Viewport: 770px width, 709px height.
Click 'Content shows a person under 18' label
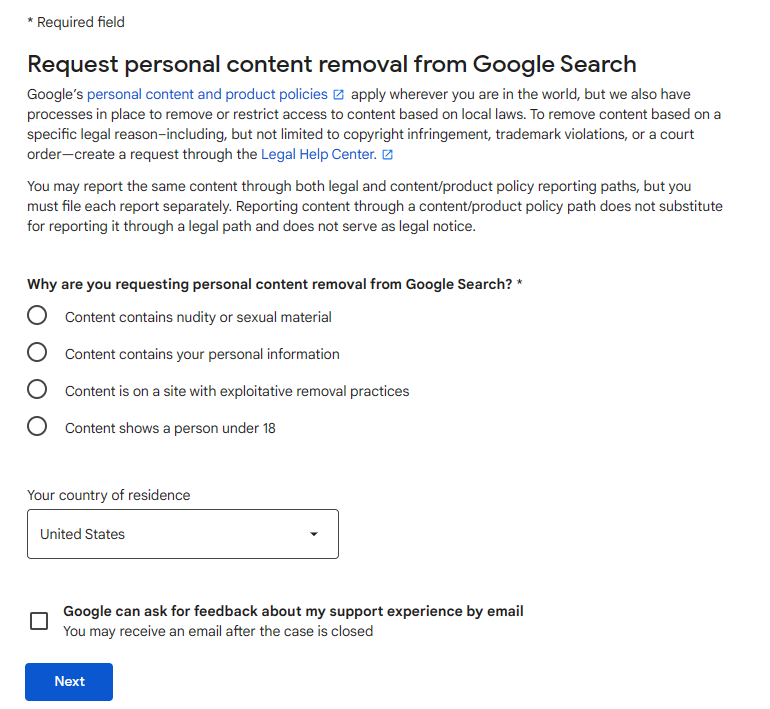170,428
